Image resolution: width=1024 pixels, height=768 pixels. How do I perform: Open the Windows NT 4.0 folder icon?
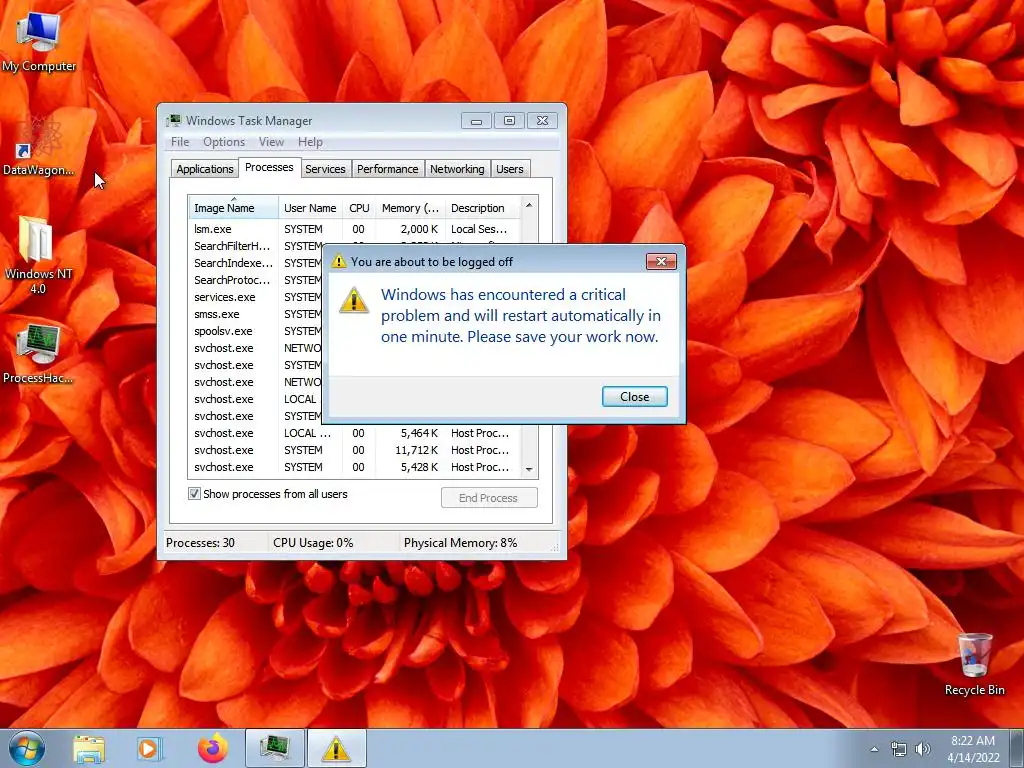click(38, 256)
